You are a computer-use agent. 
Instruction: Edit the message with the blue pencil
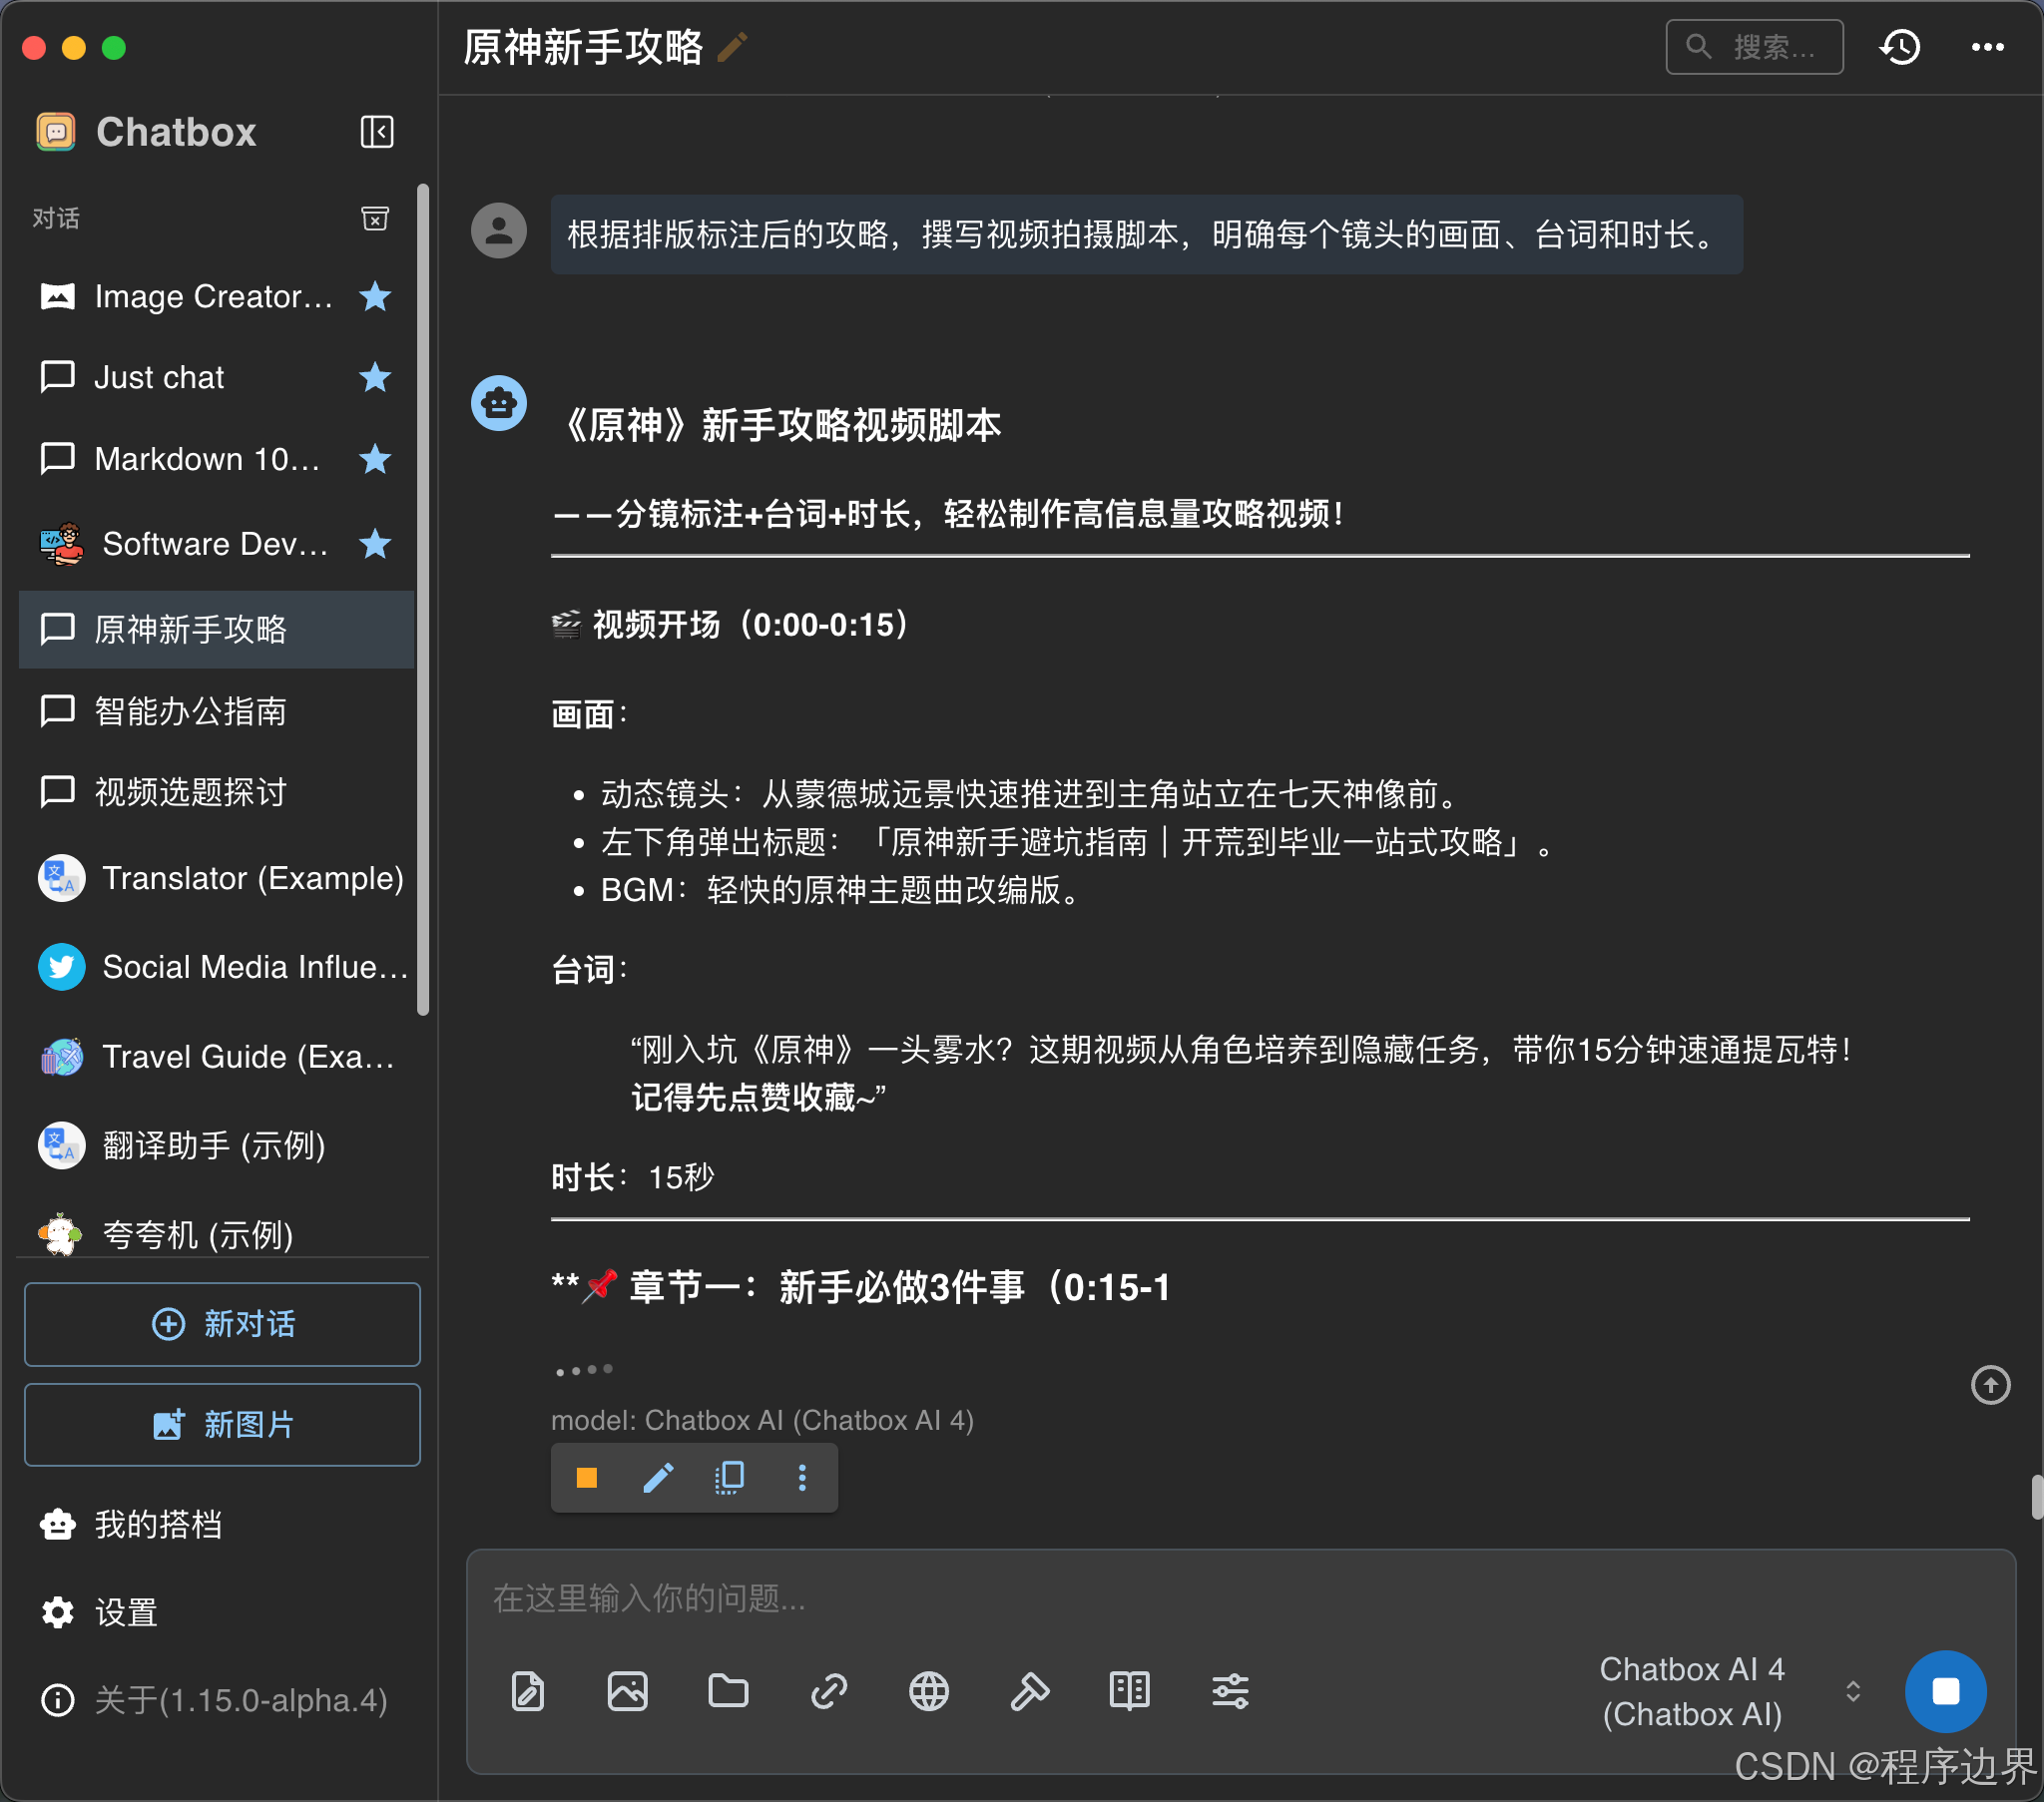tap(658, 1477)
